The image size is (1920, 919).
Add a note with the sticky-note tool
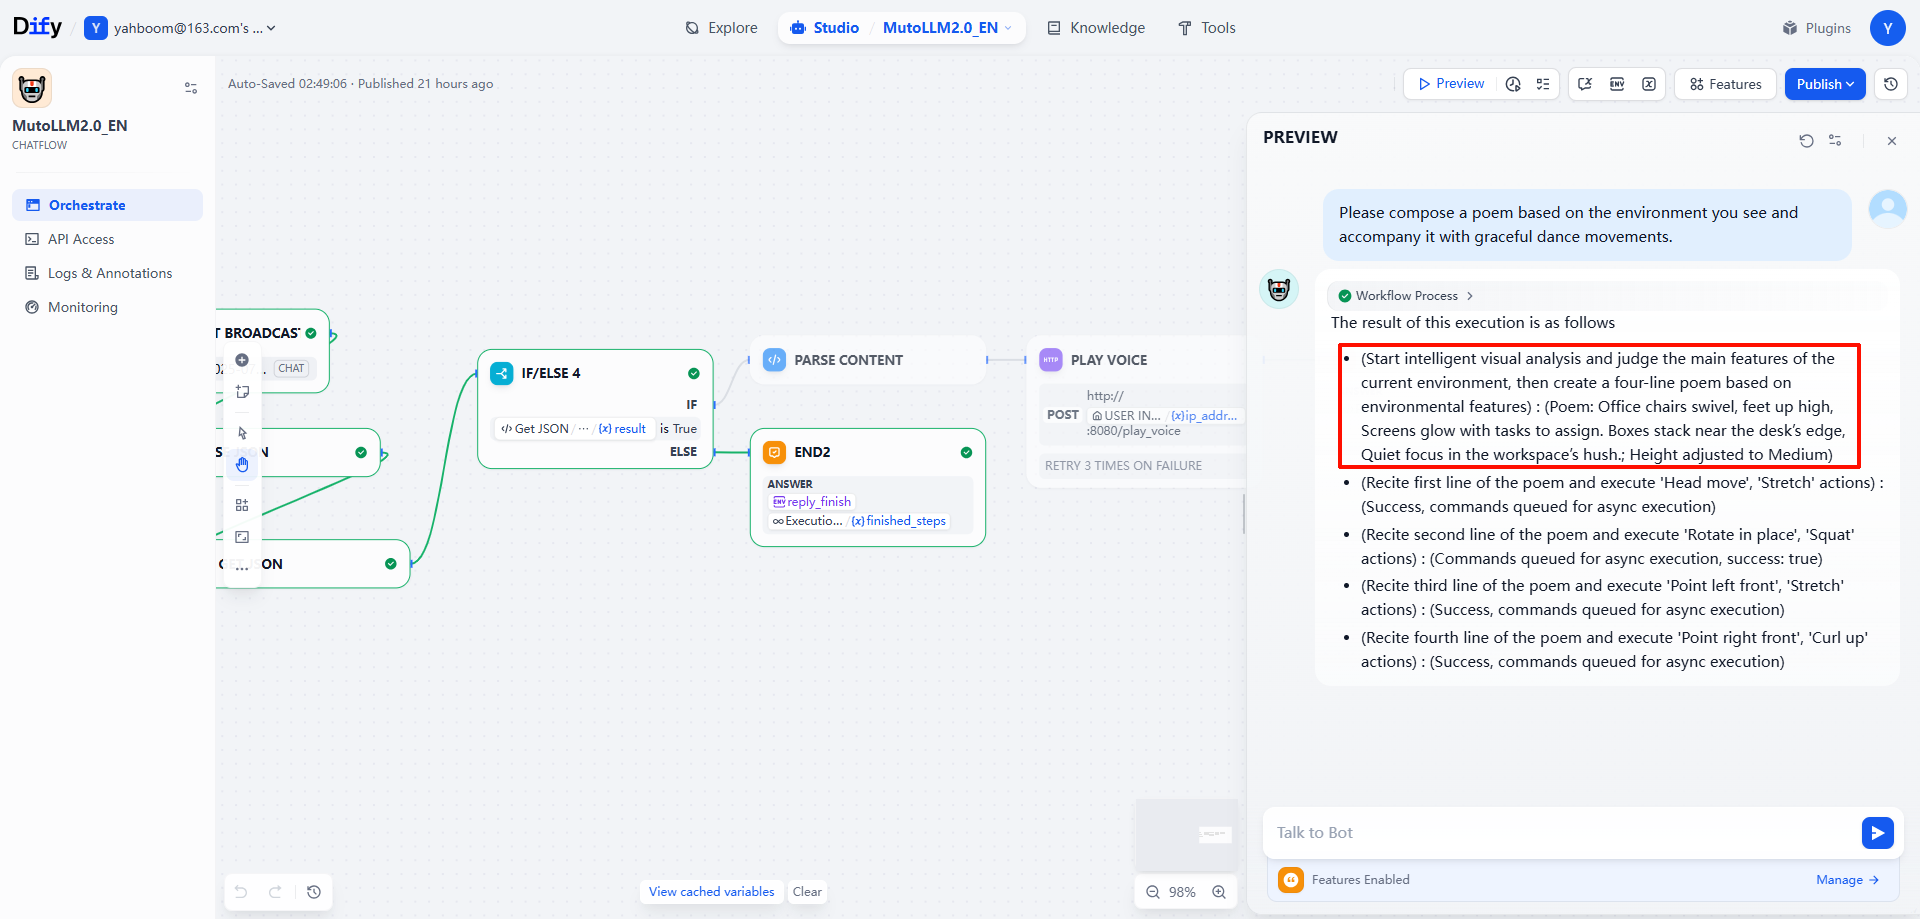(242, 392)
